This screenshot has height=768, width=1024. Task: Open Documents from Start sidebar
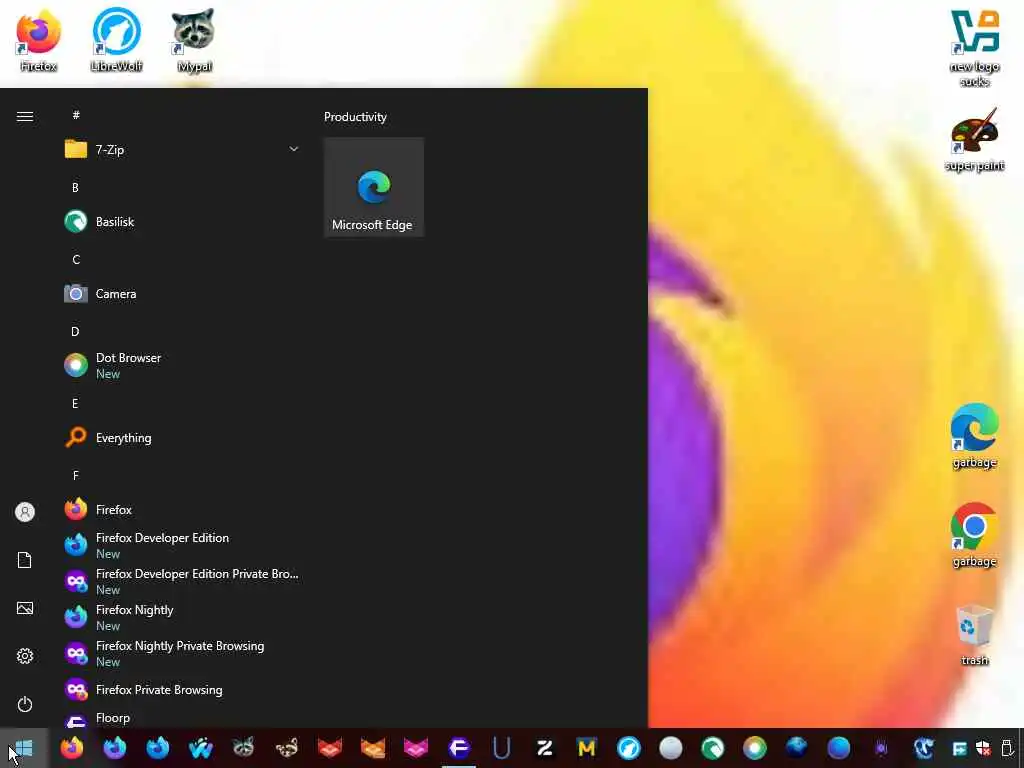tap(25, 560)
